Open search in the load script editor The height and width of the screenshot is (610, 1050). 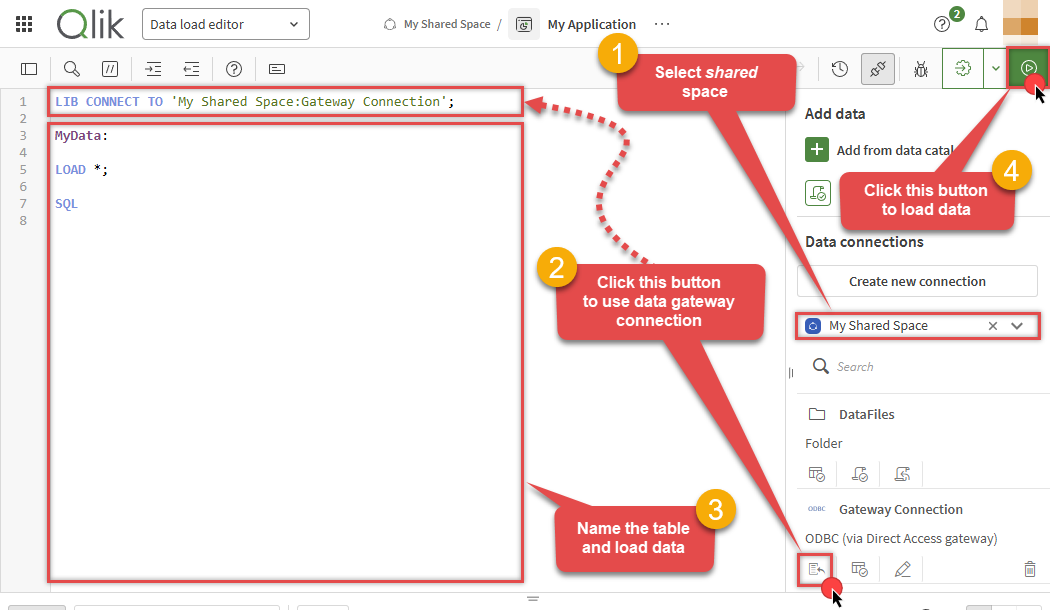pyautogui.click(x=70, y=69)
